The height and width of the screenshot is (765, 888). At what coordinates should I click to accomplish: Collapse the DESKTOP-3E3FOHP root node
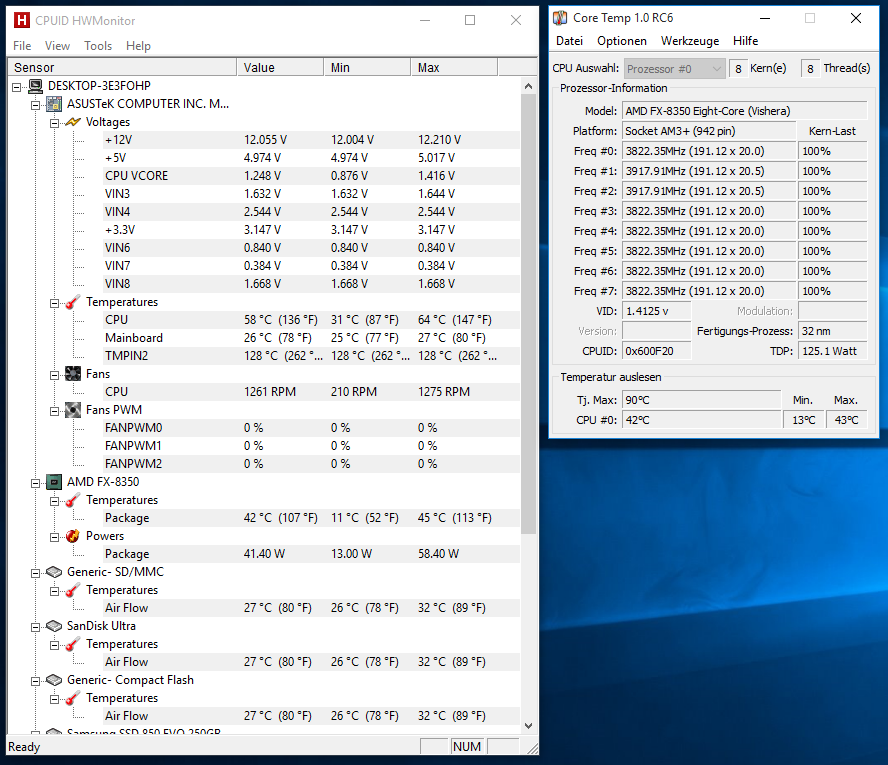pyautogui.click(x=17, y=87)
